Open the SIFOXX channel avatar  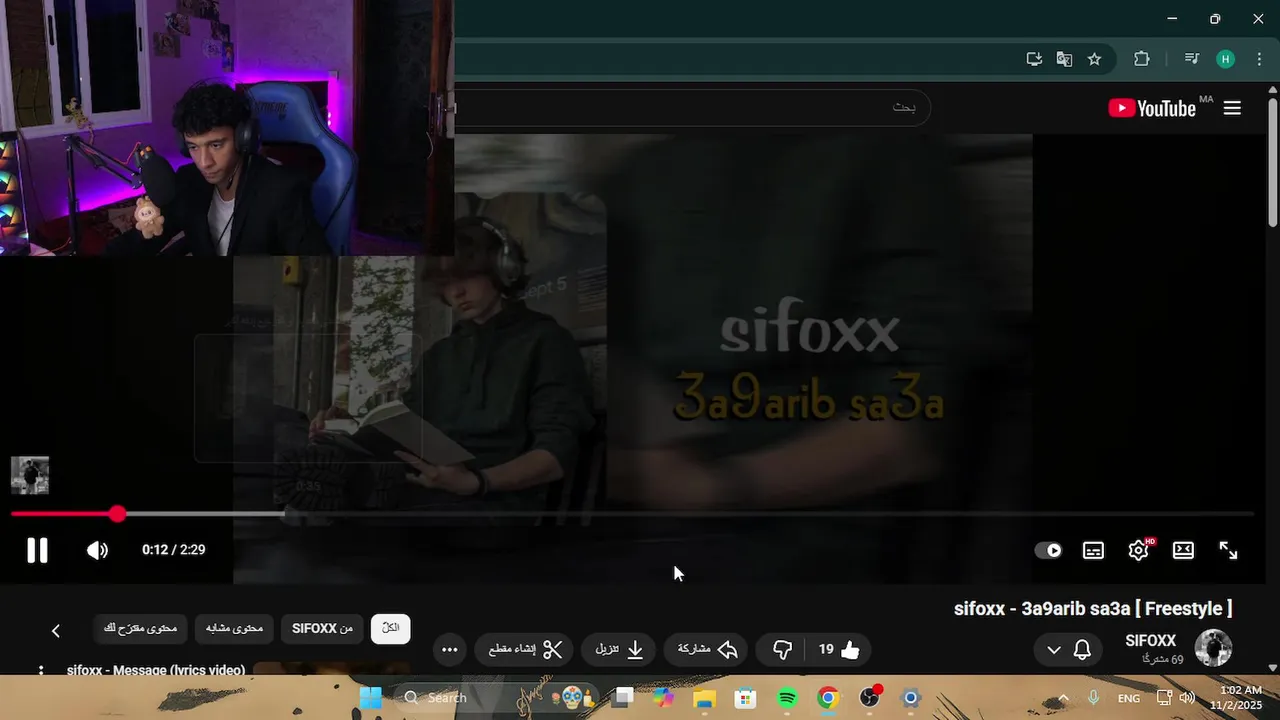[1213, 648]
